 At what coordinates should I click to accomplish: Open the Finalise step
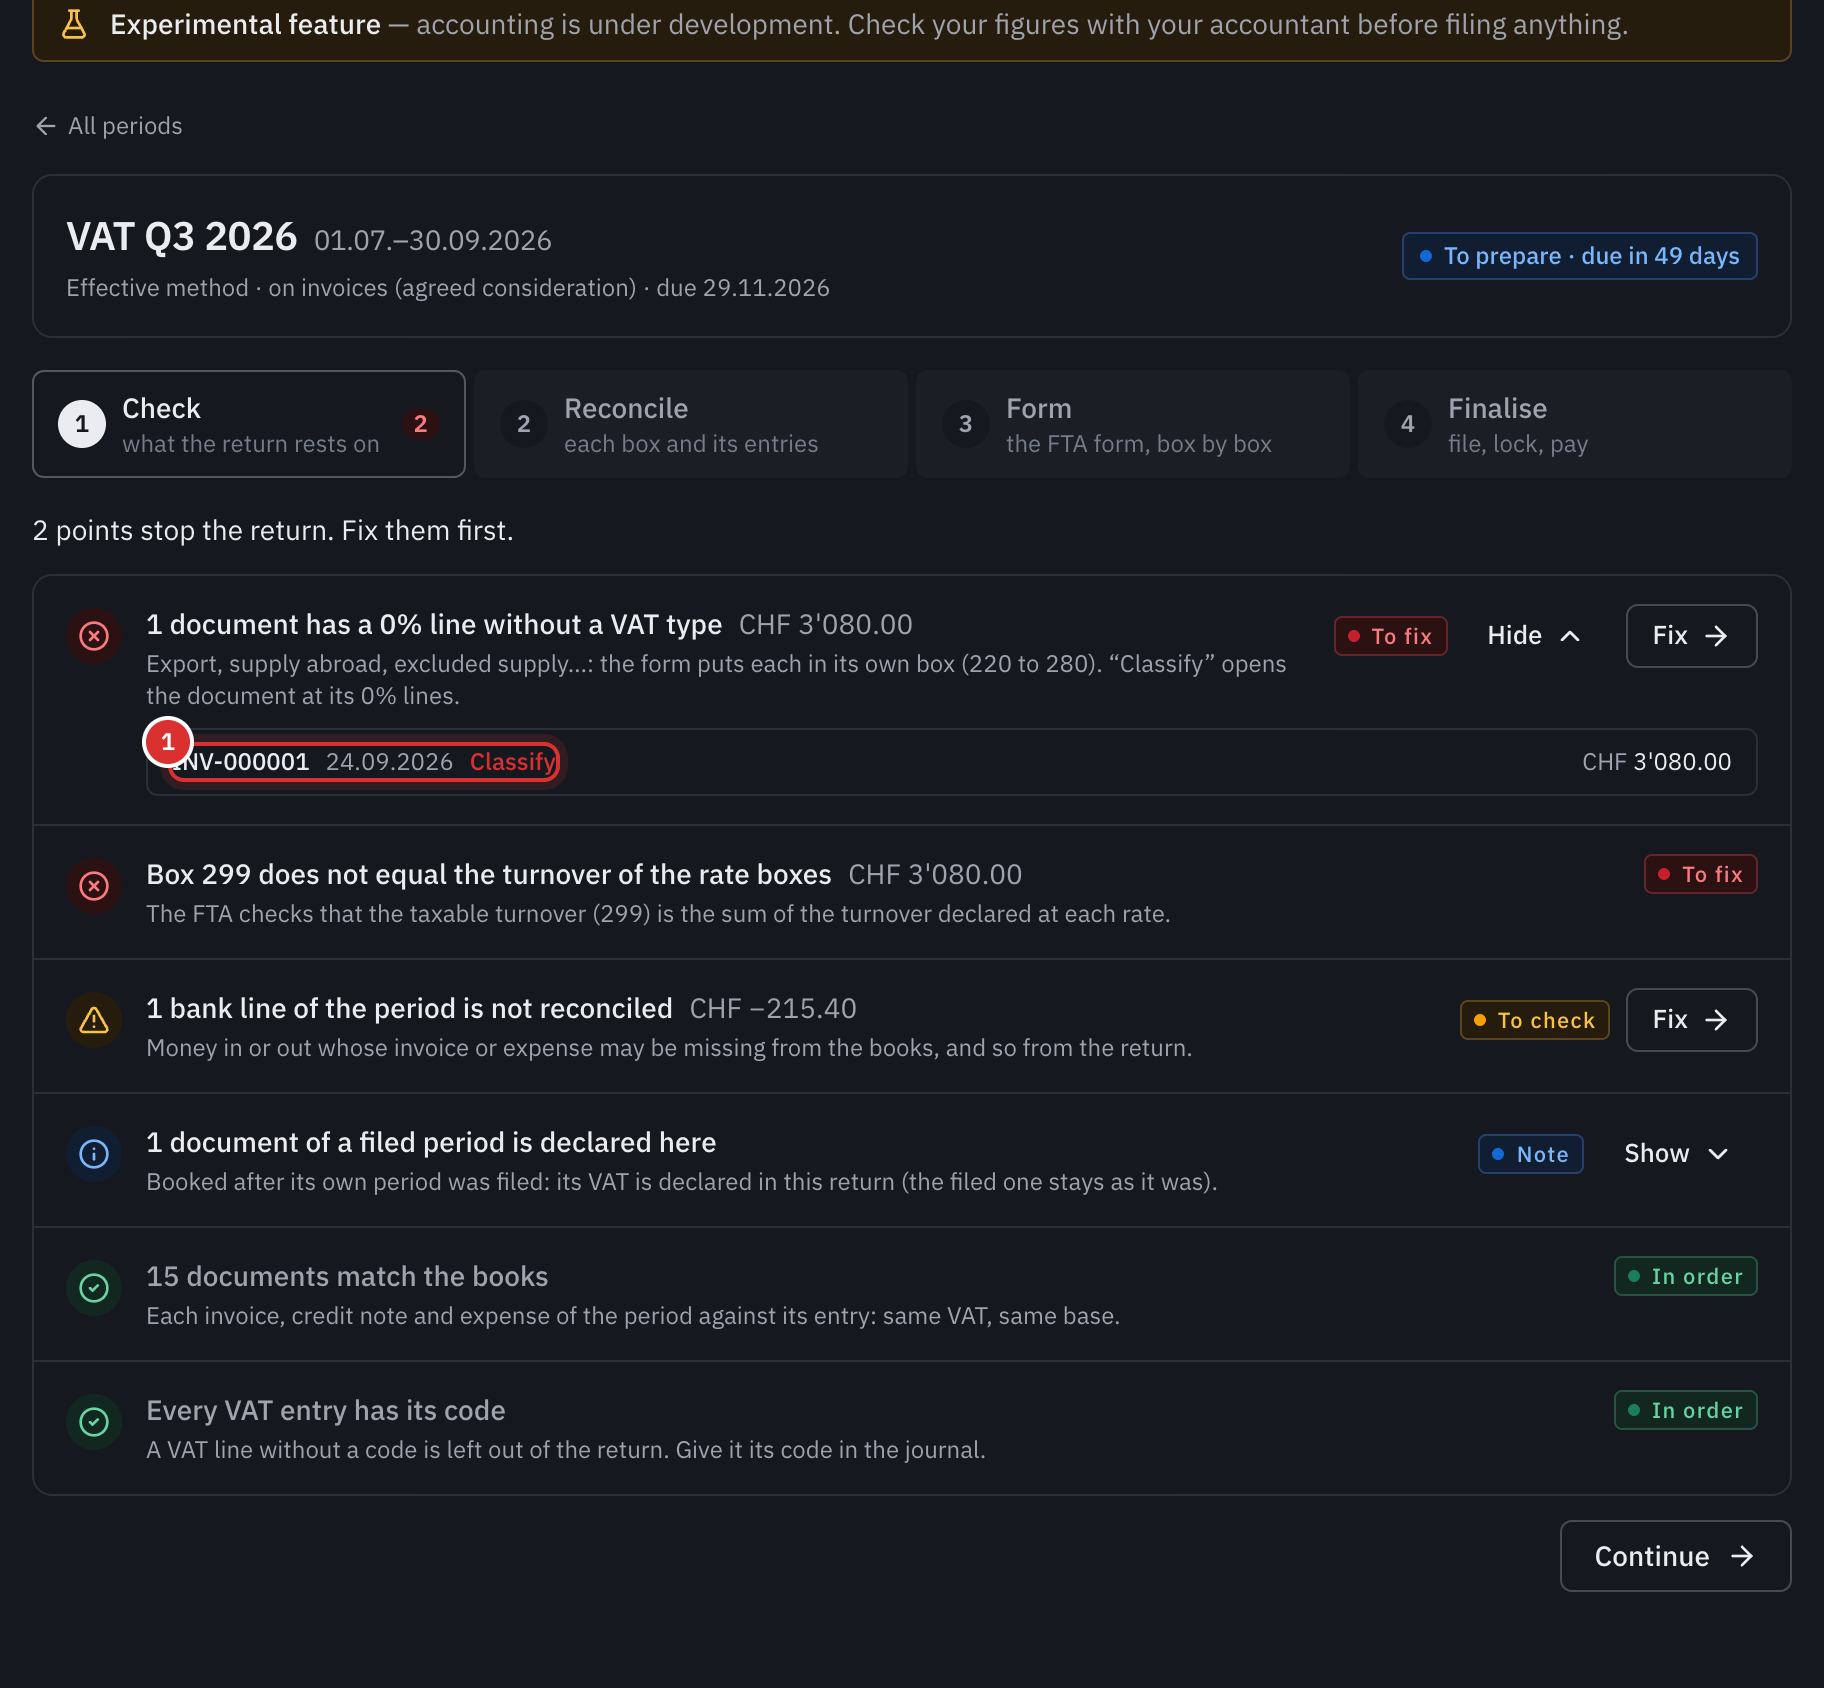[1575, 424]
